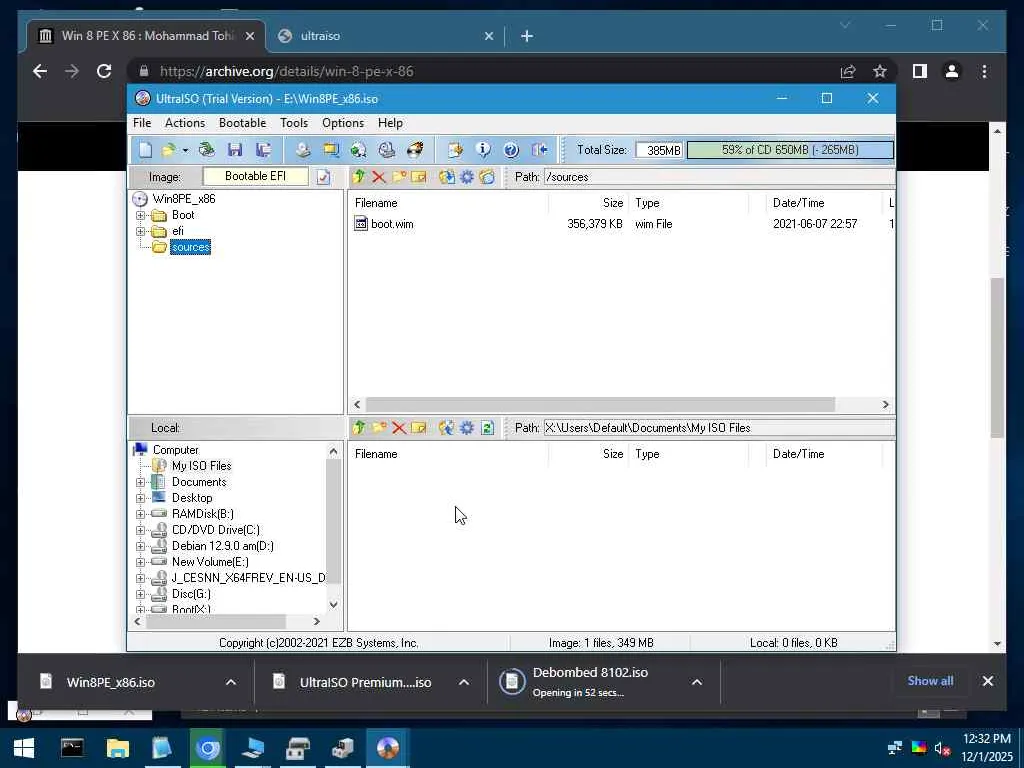Click the Open file folder toolbar icon
The width and height of the screenshot is (1024, 768).
pos(168,150)
